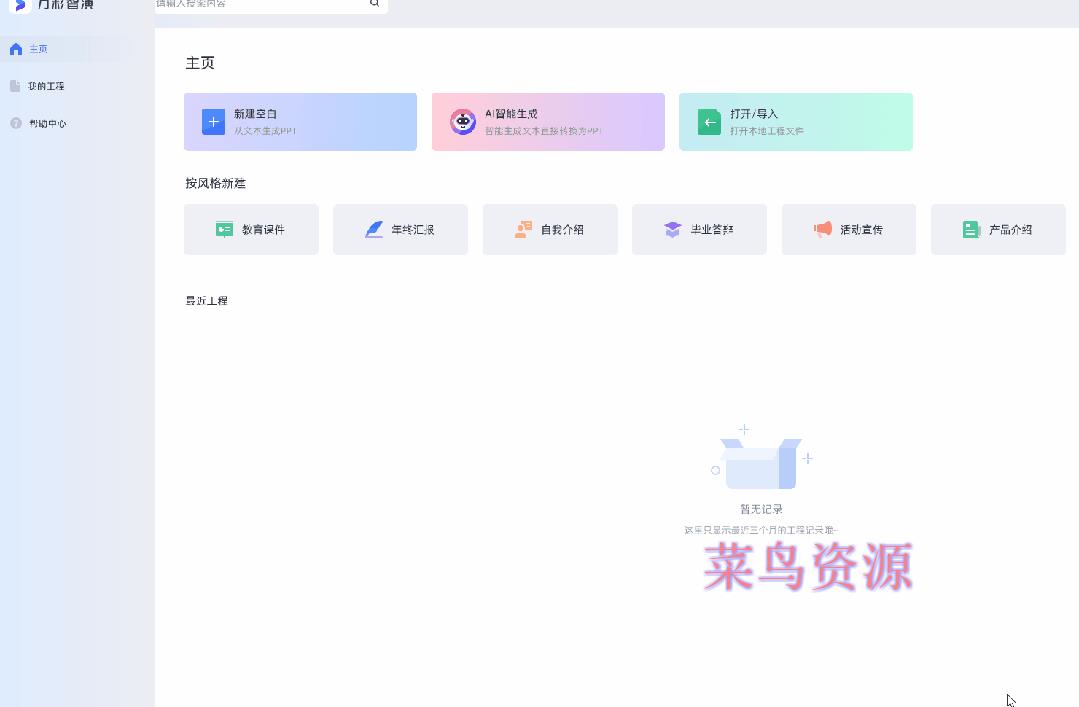Screen dimensions: 1079x707
Task: Click the AI robot icon on 智能生成 card
Action: coord(462,121)
